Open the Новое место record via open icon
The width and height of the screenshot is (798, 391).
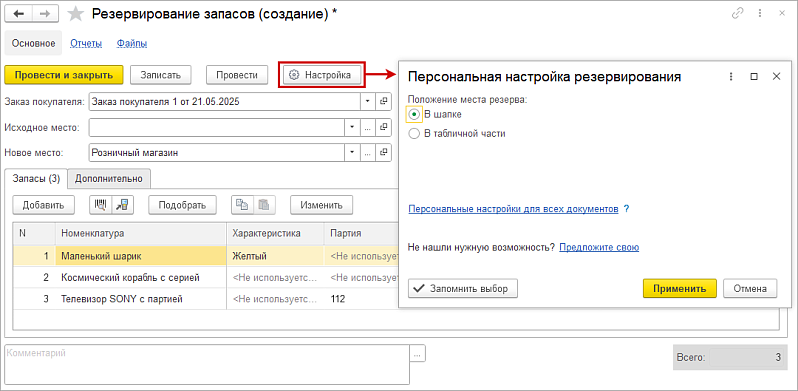(x=384, y=152)
